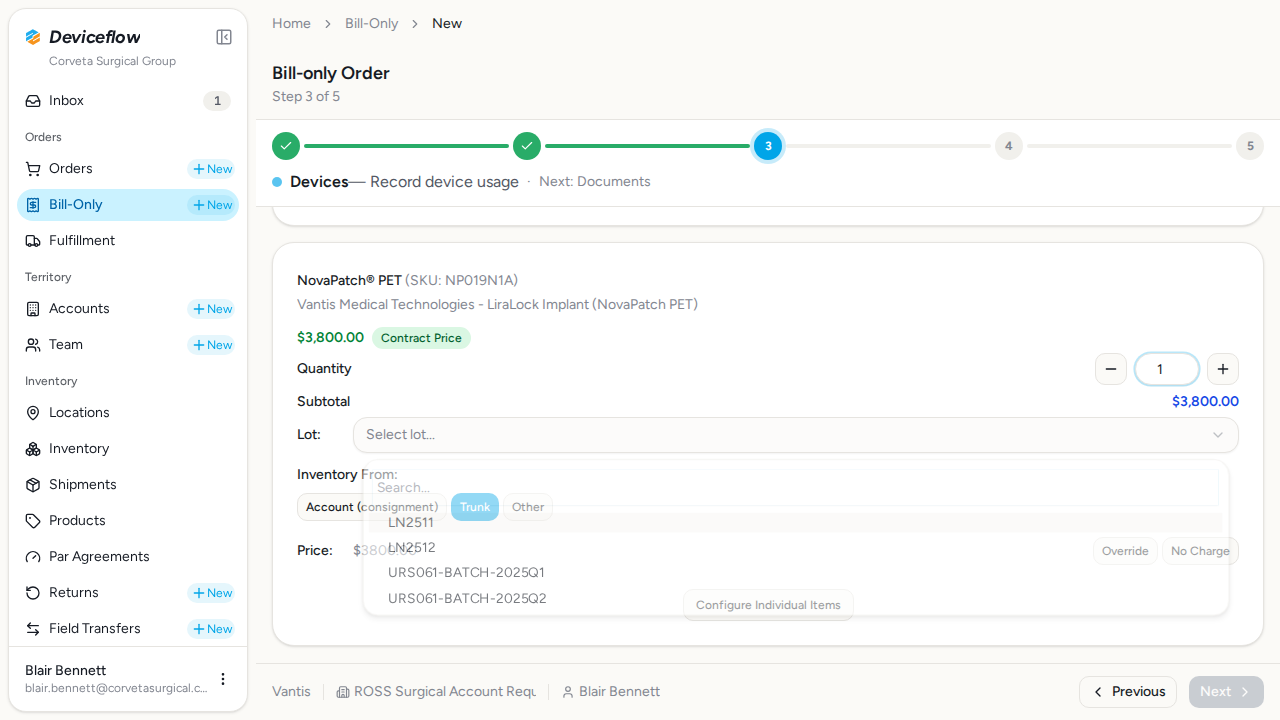Open Field Transfers in the sidebar
This screenshot has width=1280, height=720.
pyautogui.click(x=95, y=629)
